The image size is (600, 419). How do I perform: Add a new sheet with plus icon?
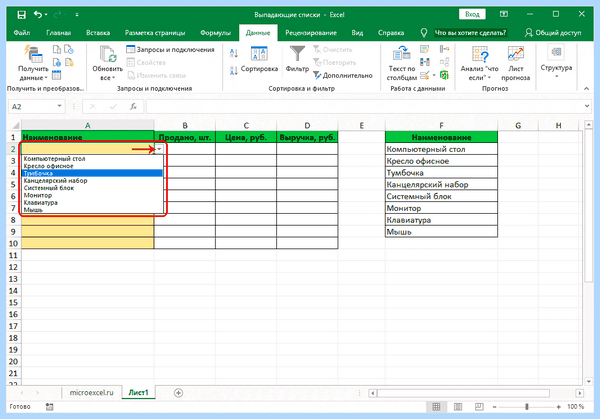178,393
